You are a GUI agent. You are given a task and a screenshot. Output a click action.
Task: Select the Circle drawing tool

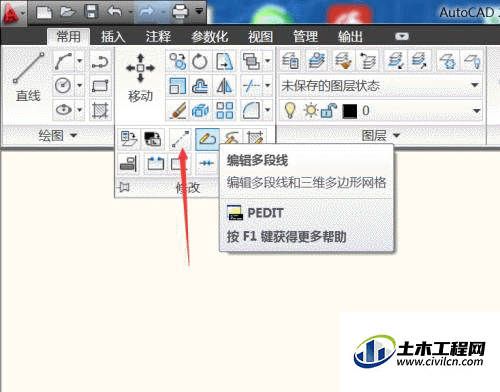click(63, 85)
